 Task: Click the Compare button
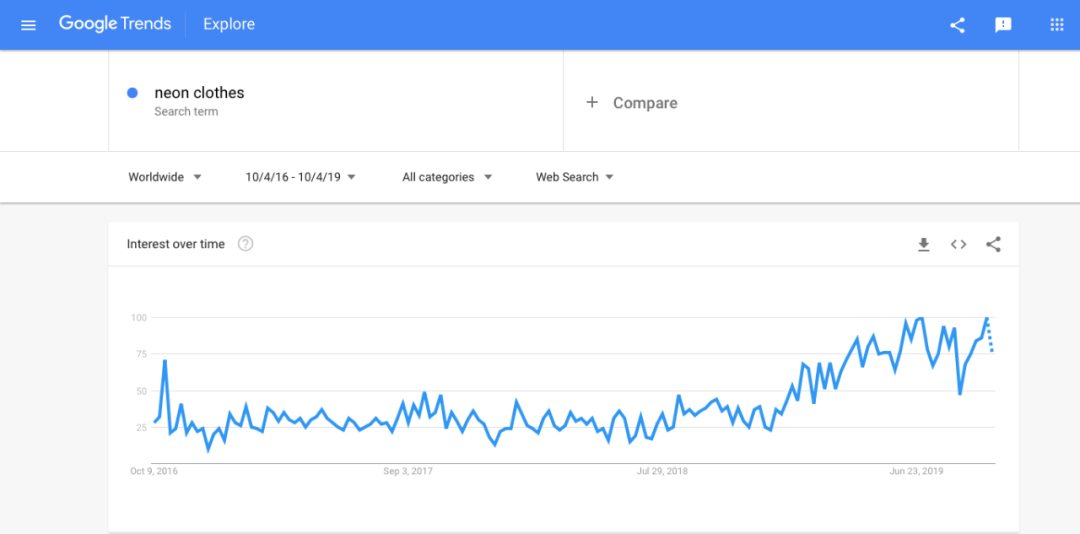(x=645, y=103)
